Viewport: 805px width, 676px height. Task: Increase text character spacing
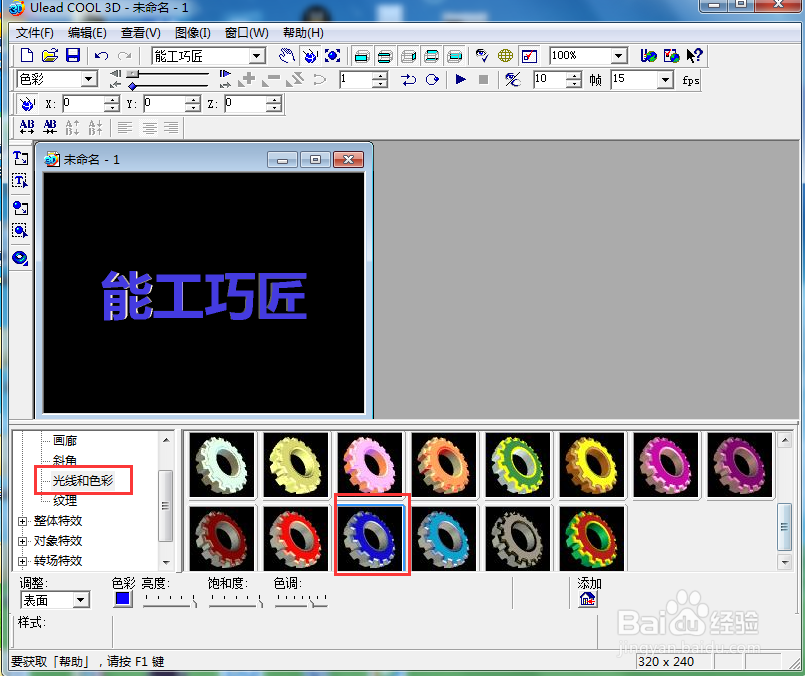coord(27,127)
